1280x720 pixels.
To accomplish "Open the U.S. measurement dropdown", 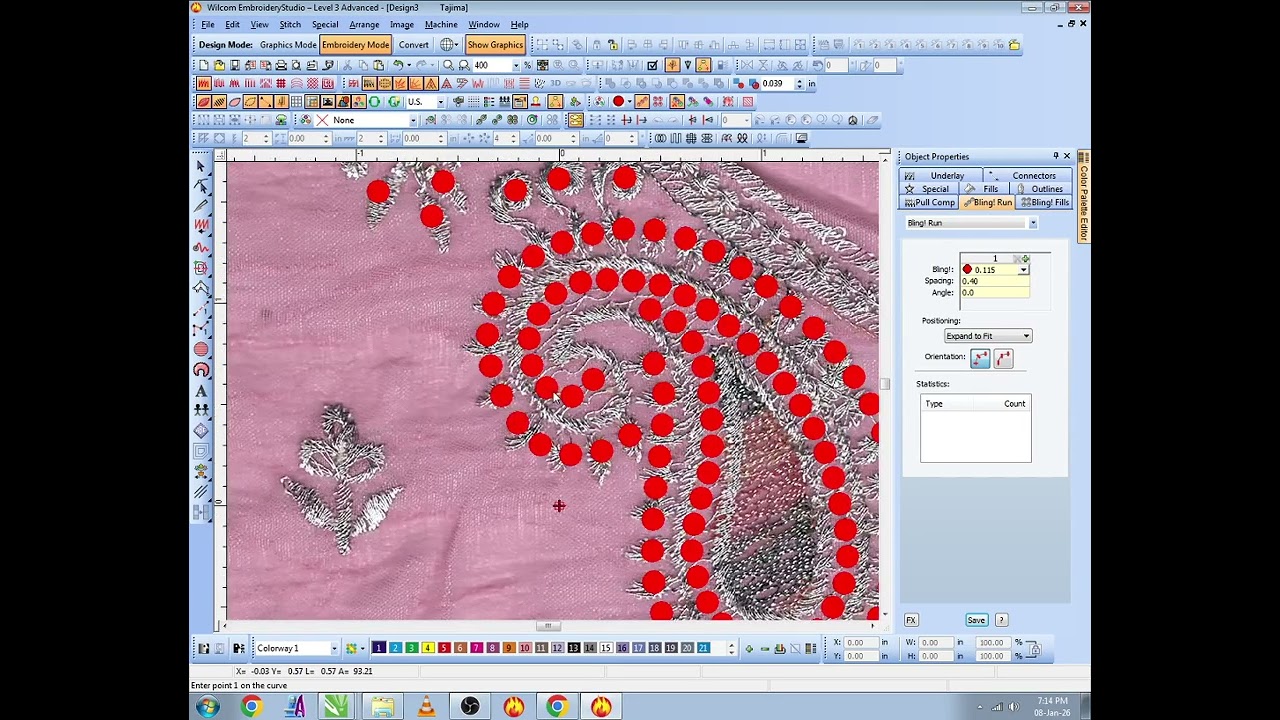I will tap(440, 102).
